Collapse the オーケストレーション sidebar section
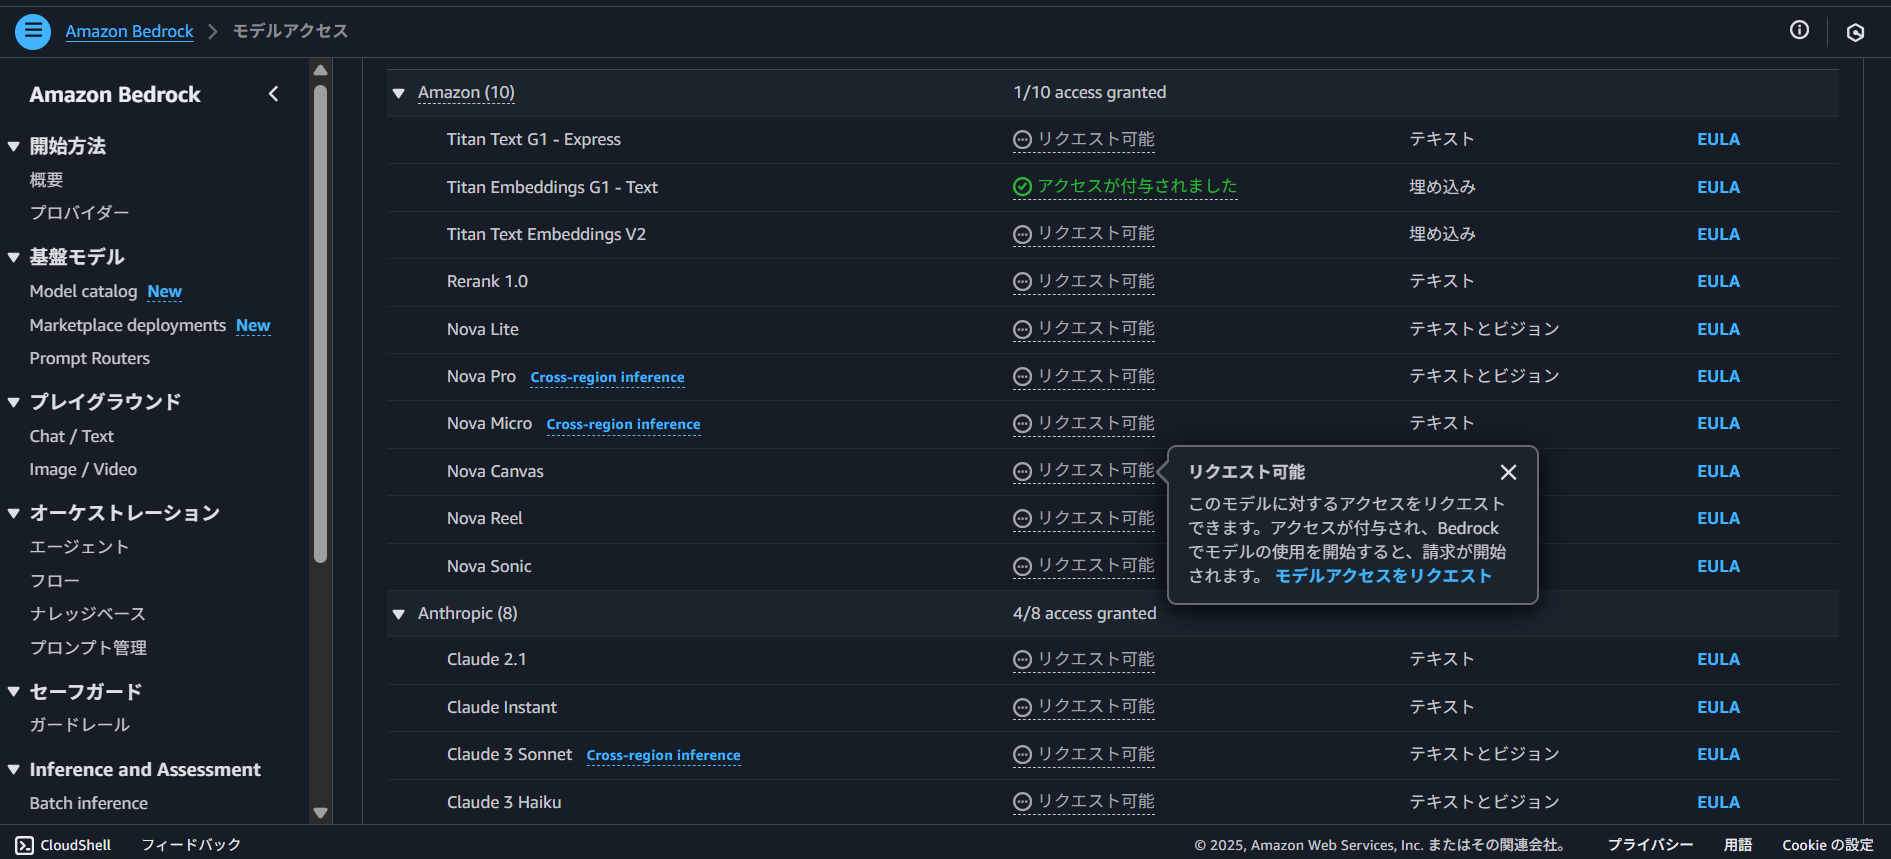This screenshot has width=1891, height=859. tap(14, 513)
